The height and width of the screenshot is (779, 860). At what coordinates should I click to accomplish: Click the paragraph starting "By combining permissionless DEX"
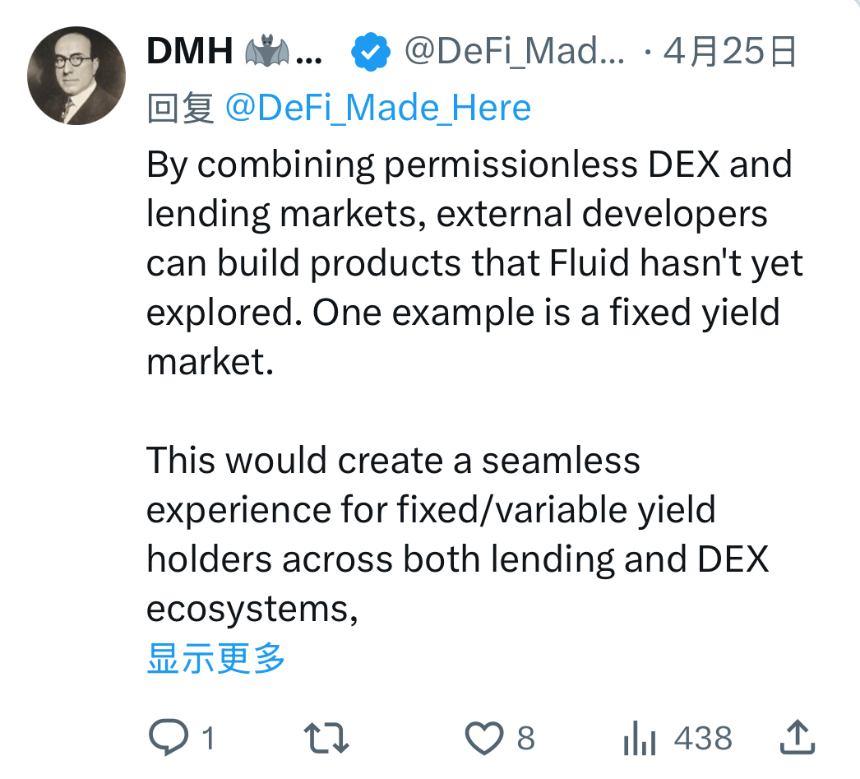470,263
